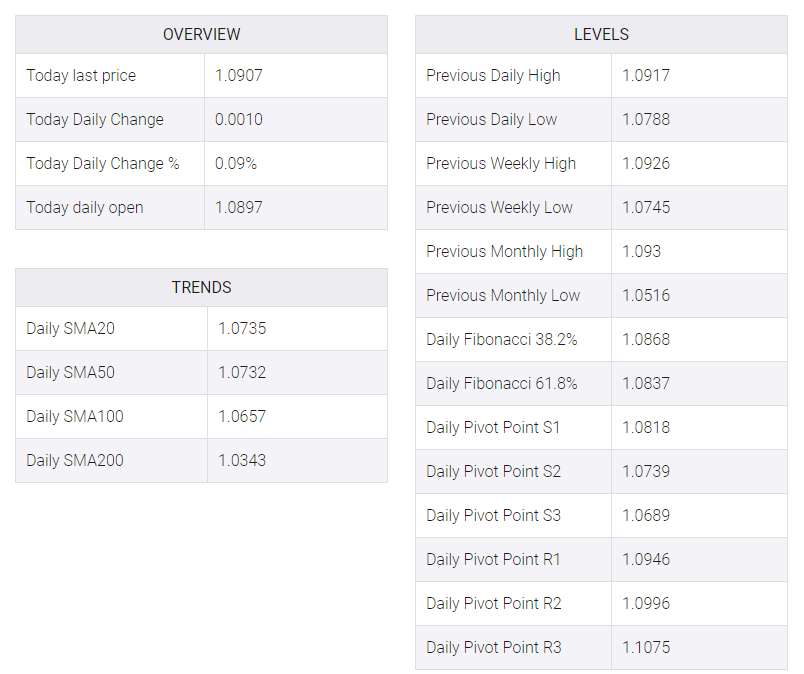Screen dimensions: 804x674
Task: Select the Previous Daily High value 1.0917
Action: coord(646,75)
